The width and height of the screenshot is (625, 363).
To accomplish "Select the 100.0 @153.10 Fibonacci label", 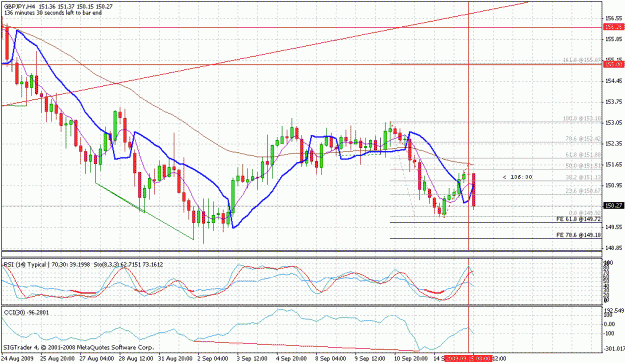I will coord(582,118).
